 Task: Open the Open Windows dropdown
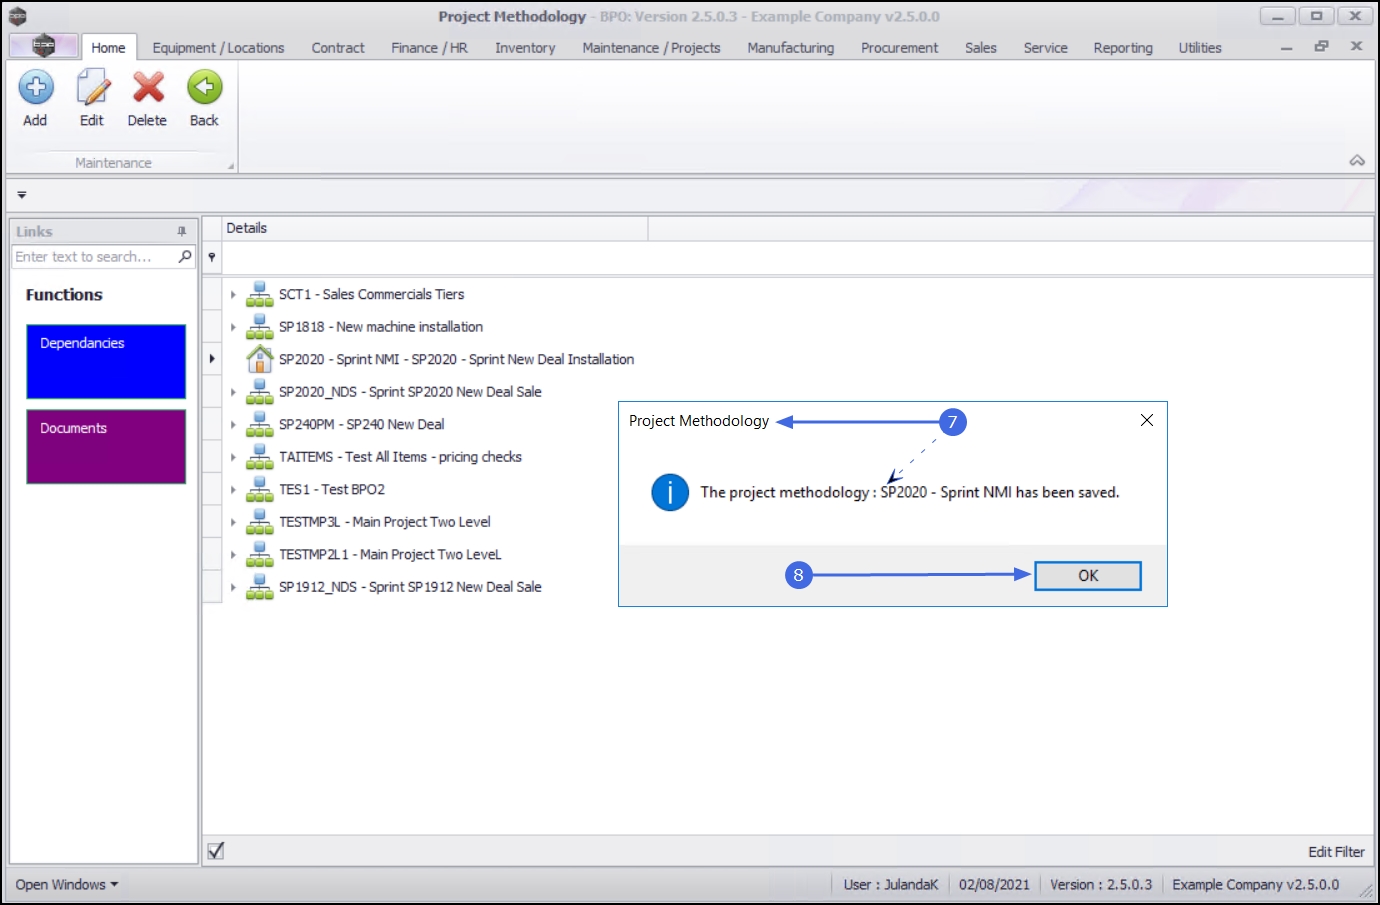tap(67, 885)
